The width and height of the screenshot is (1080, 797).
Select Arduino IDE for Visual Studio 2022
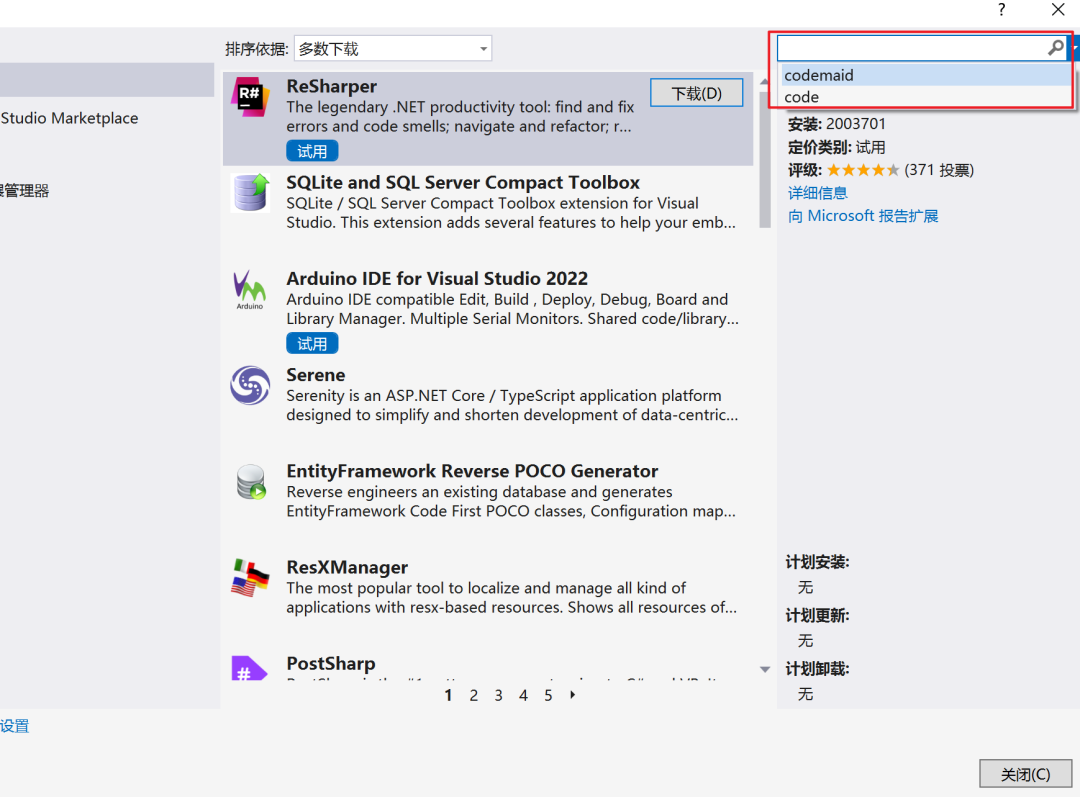(437, 279)
